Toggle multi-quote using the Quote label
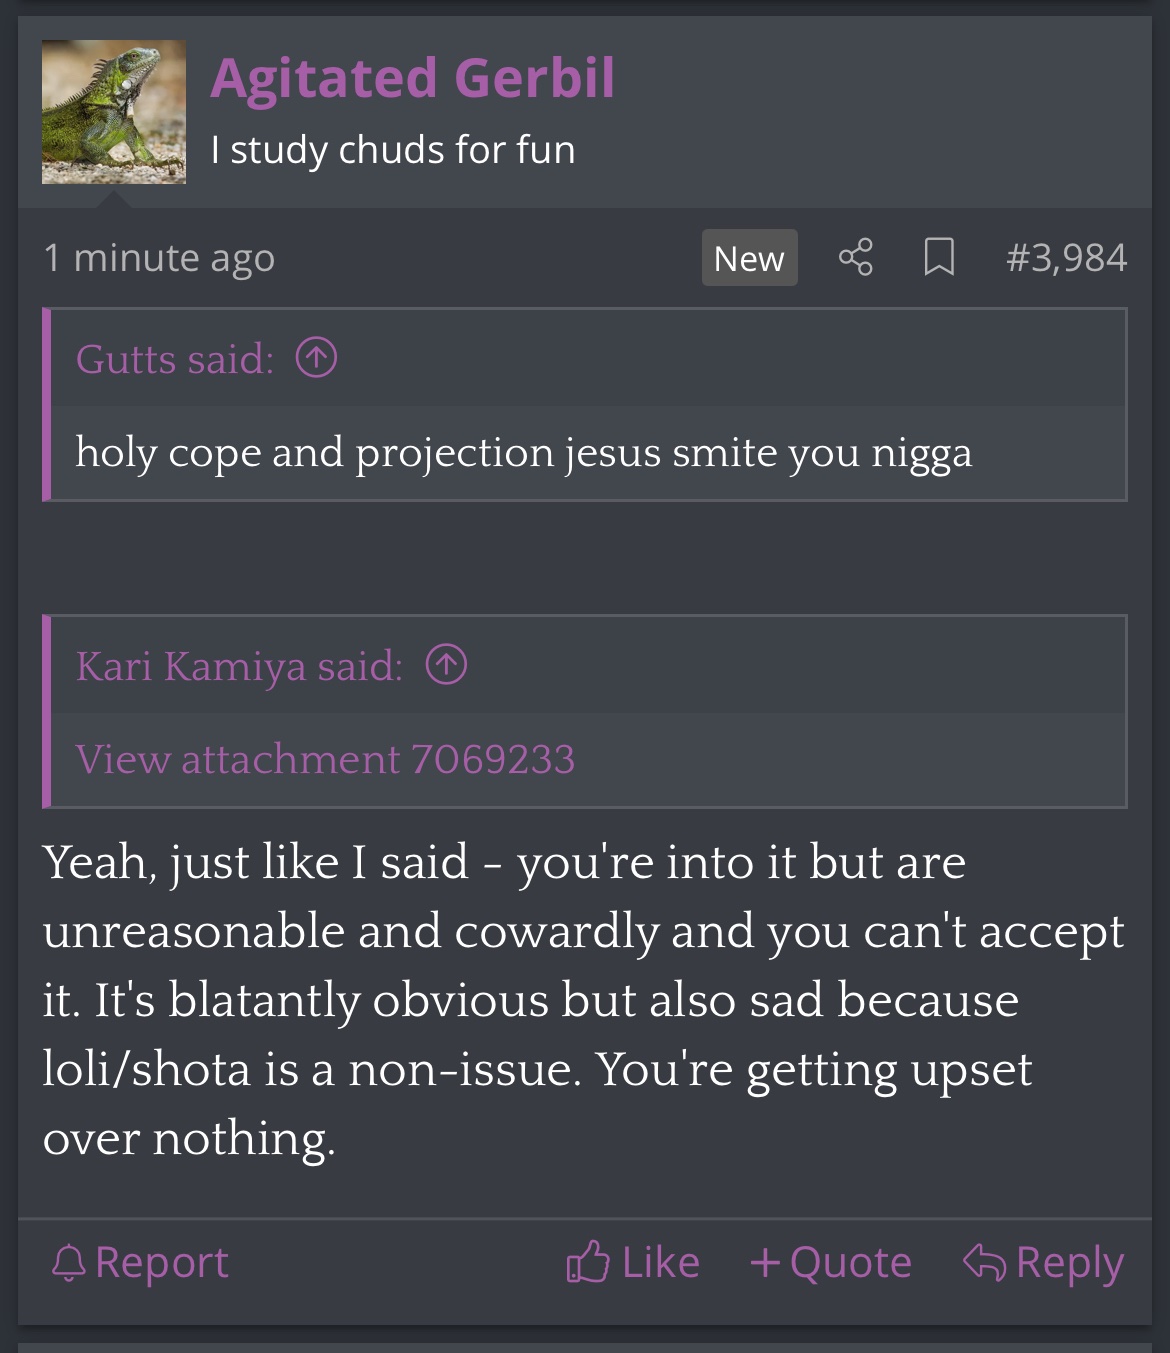Screen dimensions: 1170x1353 pyautogui.click(x=850, y=1263)
